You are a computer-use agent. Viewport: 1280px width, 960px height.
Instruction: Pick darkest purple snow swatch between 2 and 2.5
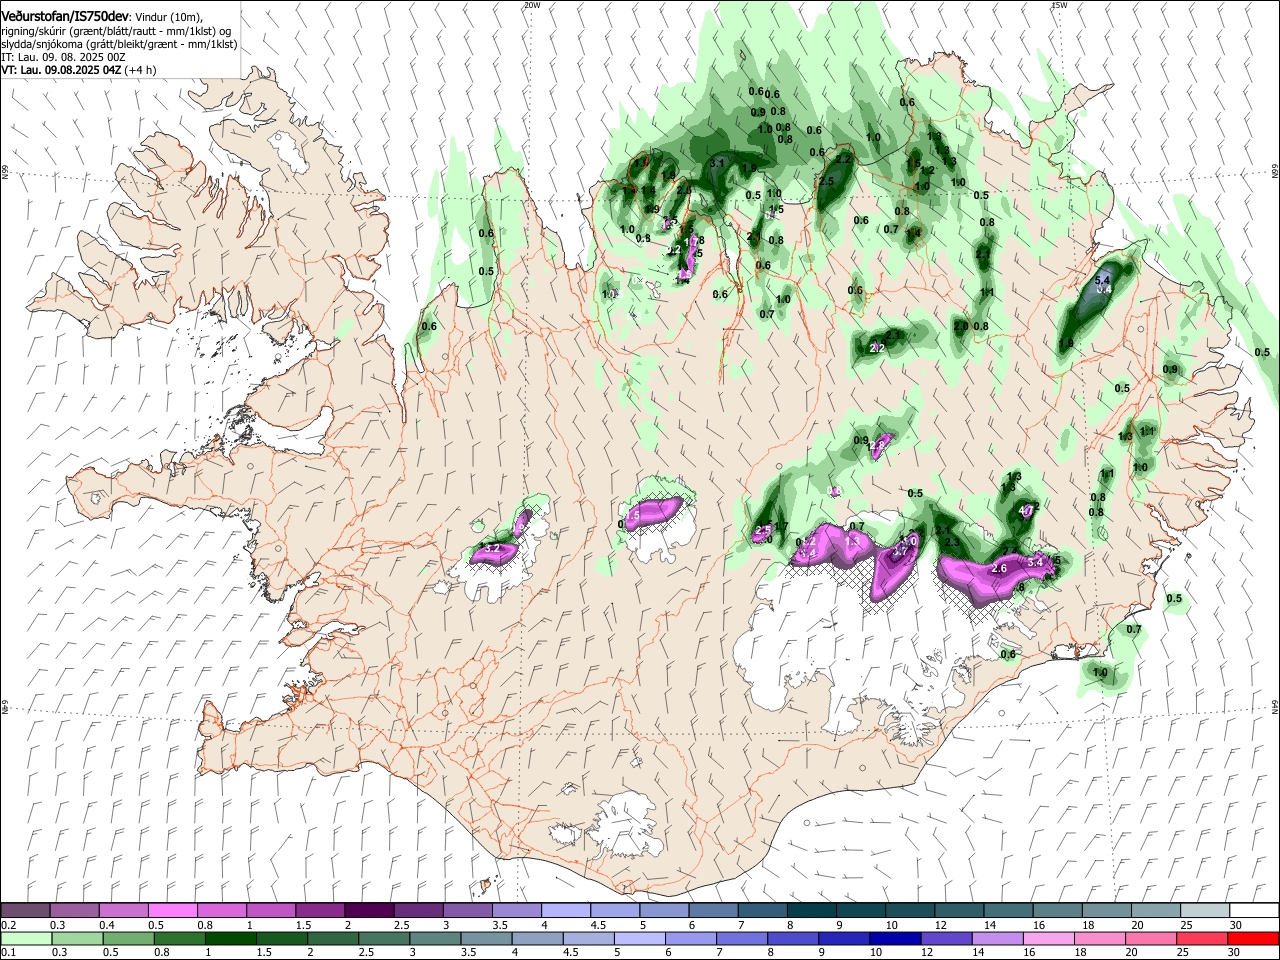pos(369,911)
